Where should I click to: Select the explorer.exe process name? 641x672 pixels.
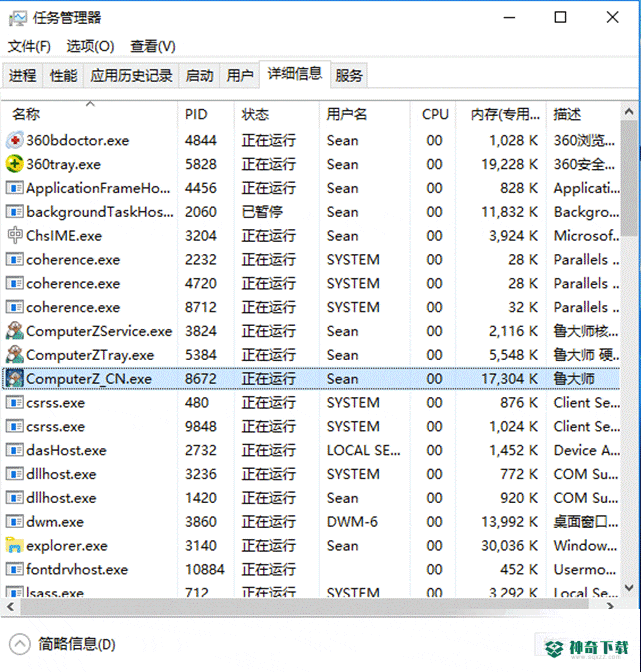[67, 546]
